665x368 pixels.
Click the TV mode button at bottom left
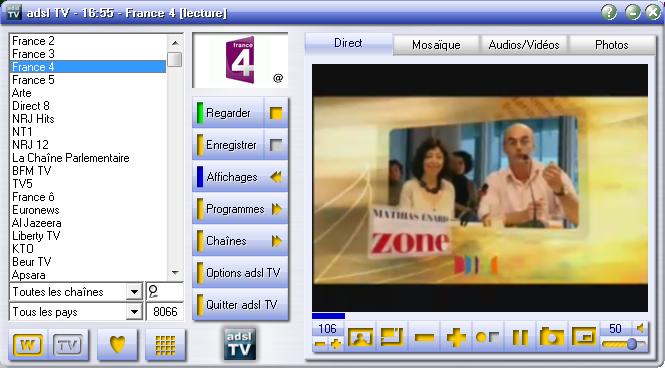(x=68, y=345)
